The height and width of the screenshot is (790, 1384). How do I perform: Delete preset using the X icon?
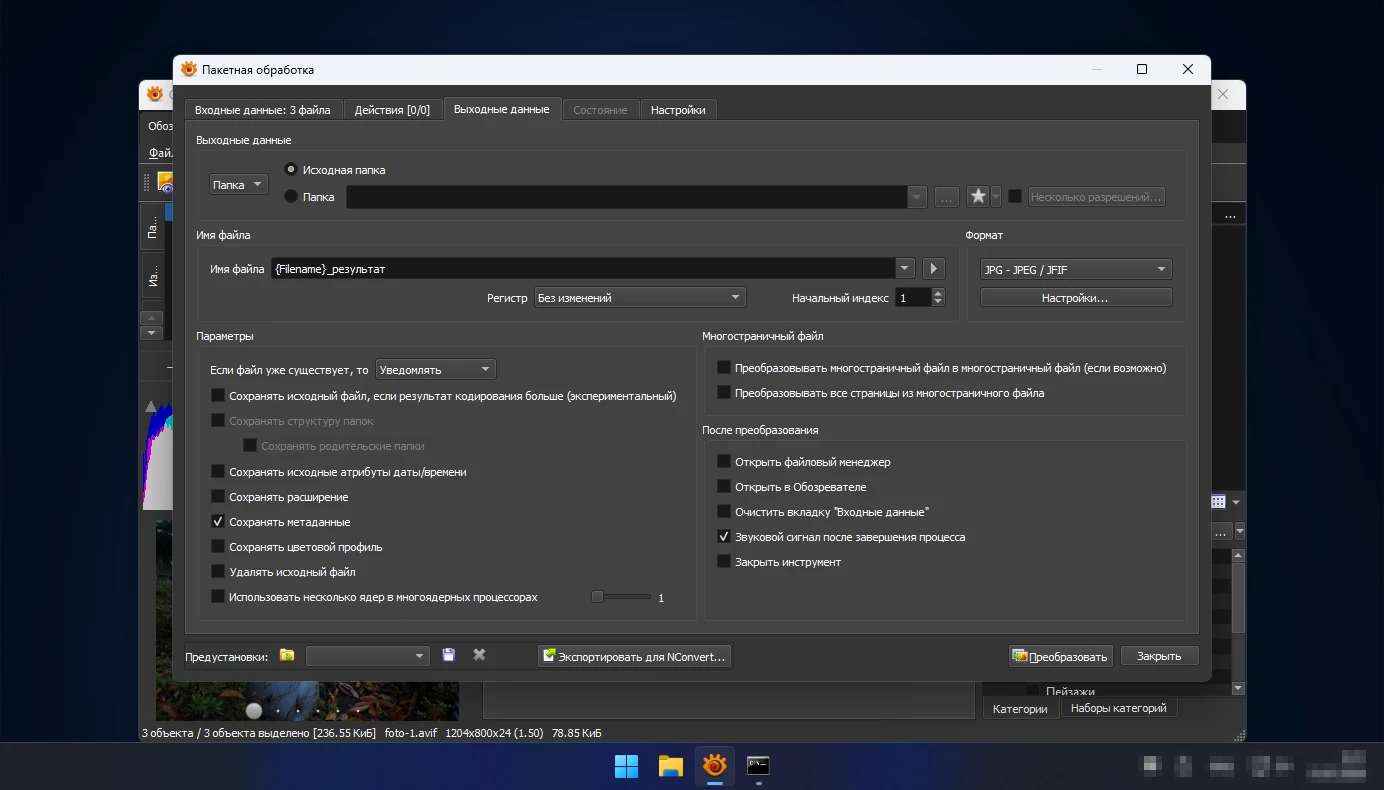pyautogui.click(x=479, y=655)
